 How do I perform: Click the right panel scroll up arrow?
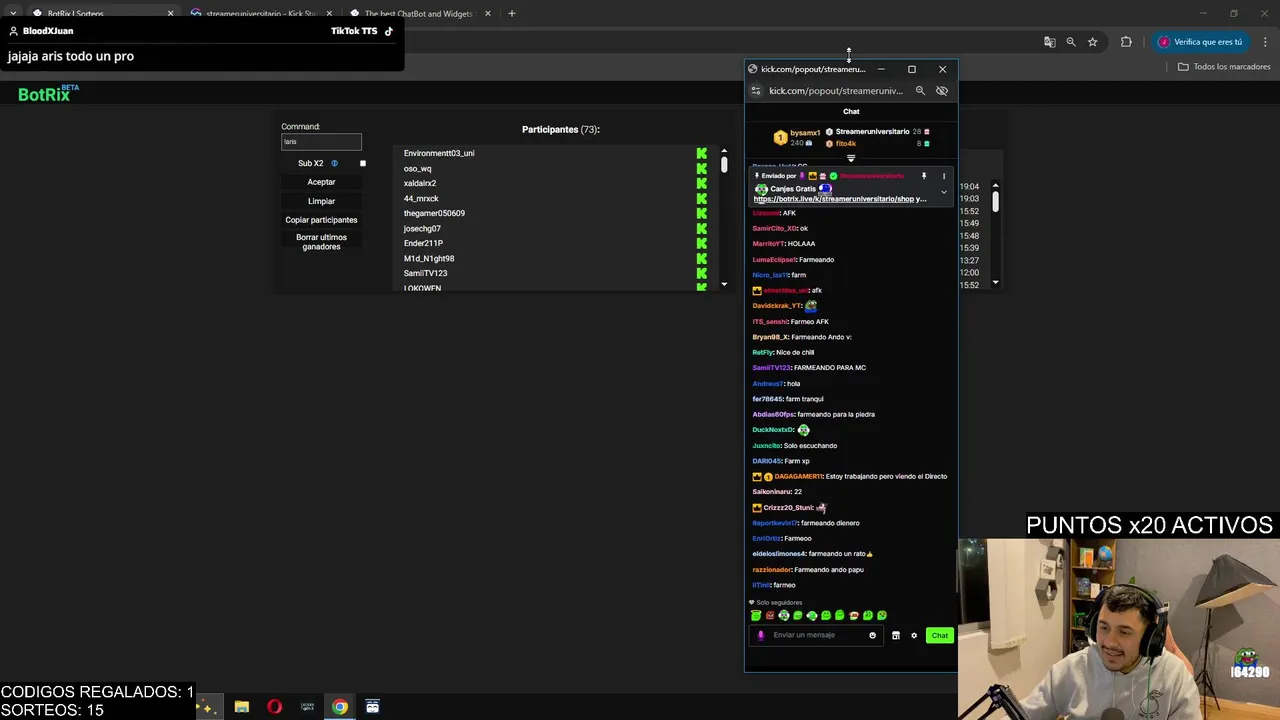pyautogui.click(x=995, y=185)
